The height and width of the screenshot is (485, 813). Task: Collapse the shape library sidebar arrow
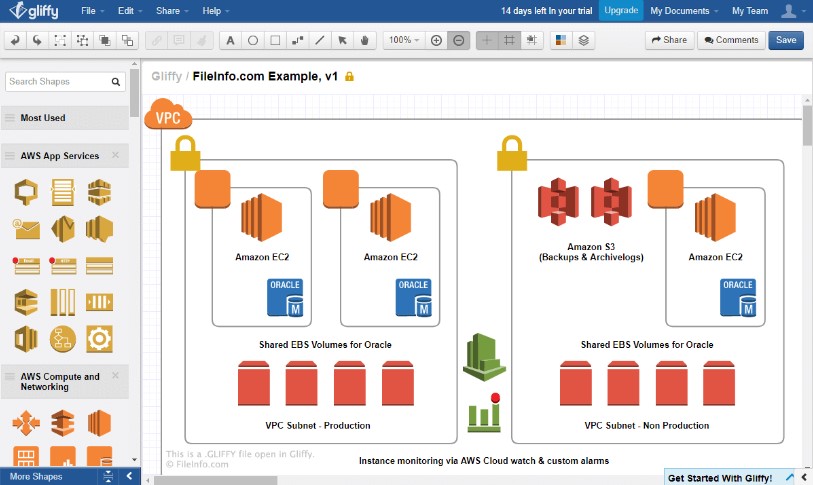[x=129, y=476]
